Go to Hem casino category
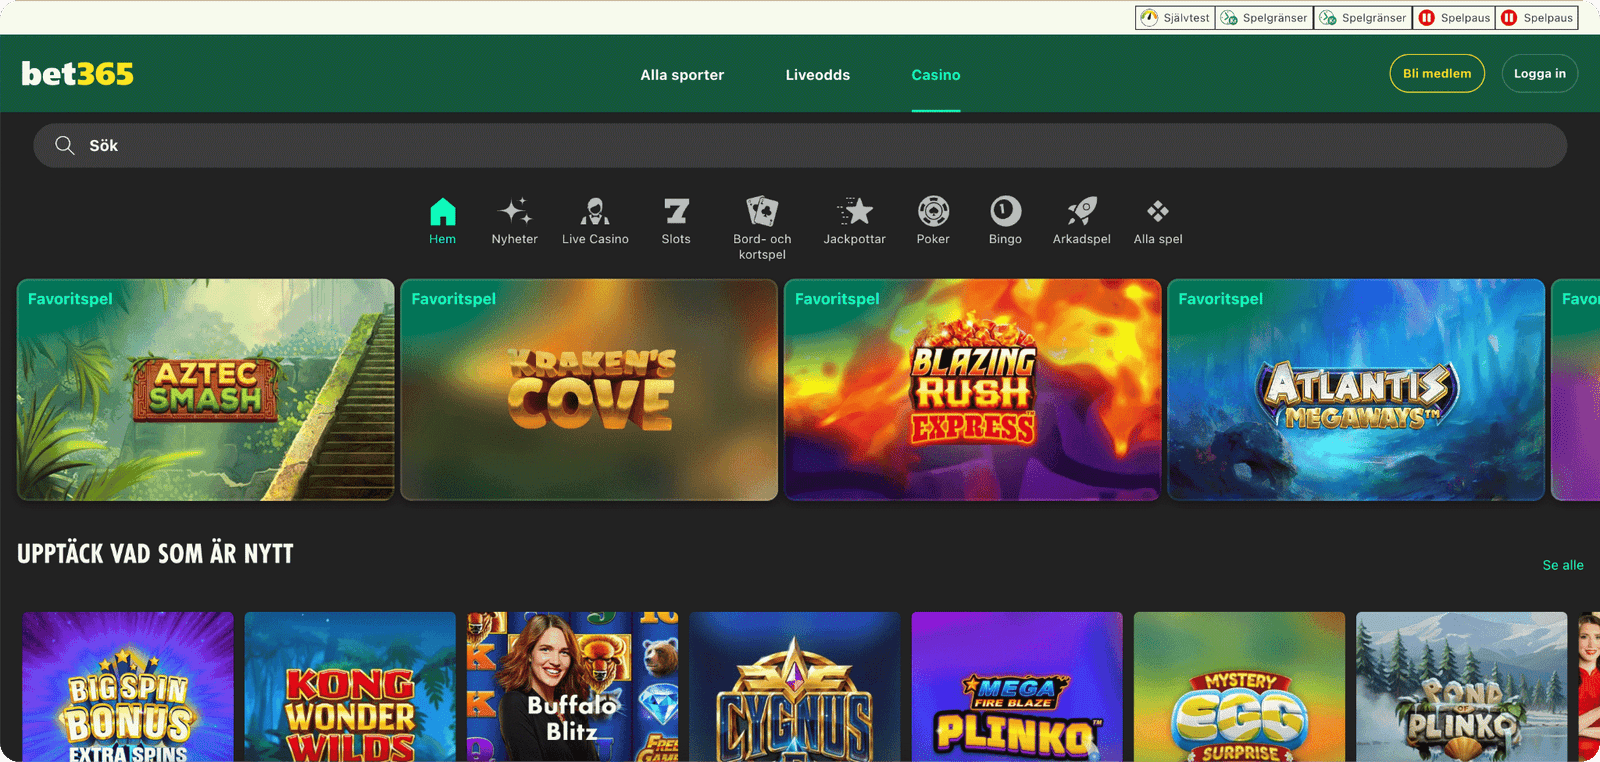The image size is (1600, 762). [x=442, y=220]
